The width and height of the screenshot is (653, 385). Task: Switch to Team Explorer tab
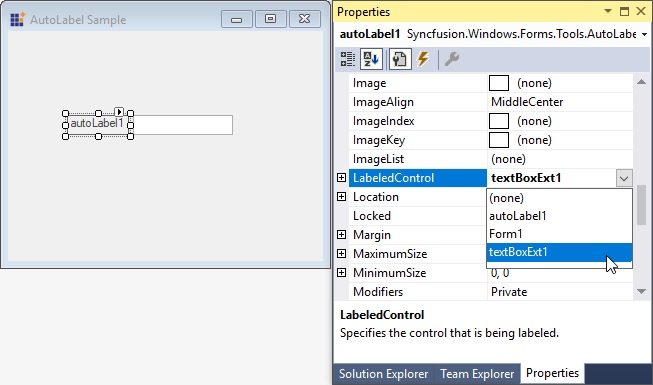[x=477, y=374]
